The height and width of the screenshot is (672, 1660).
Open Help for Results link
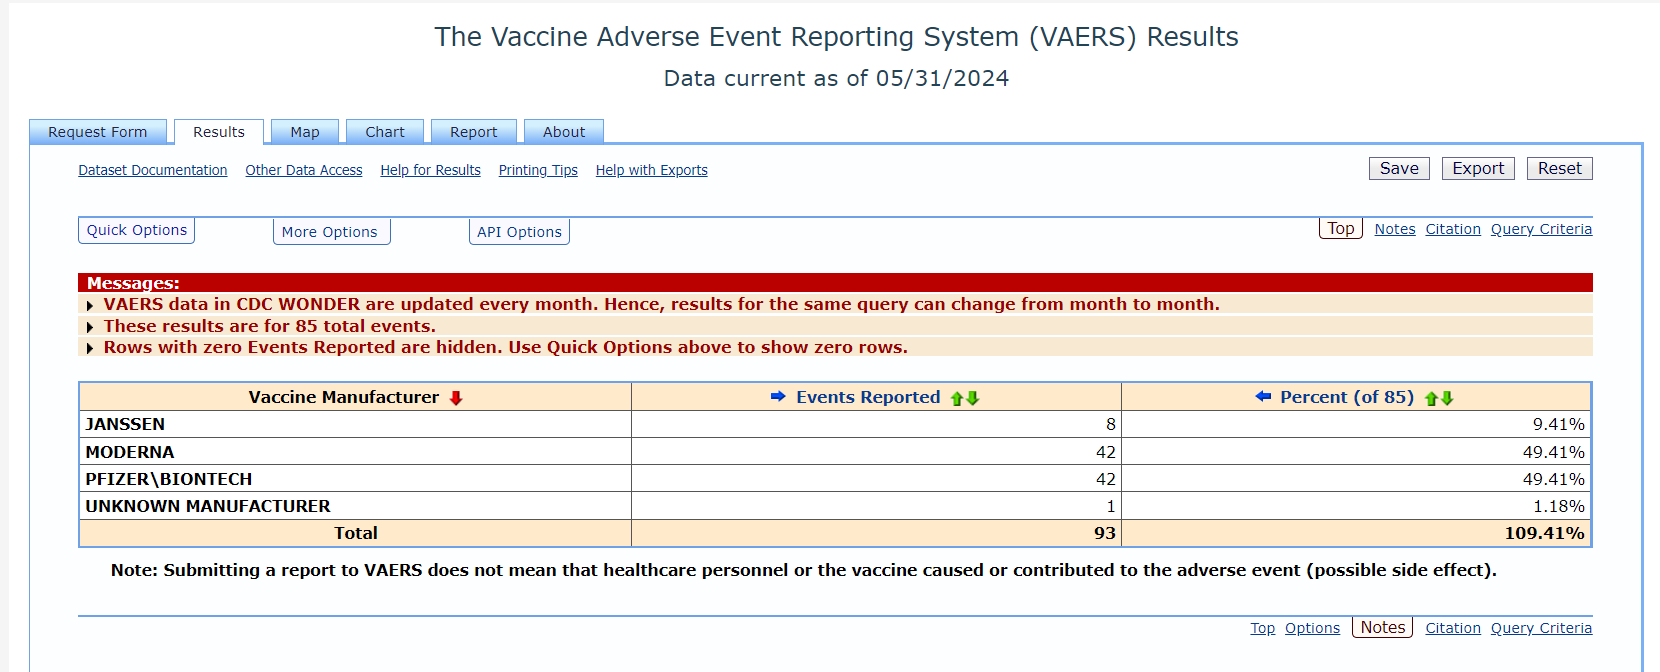pyautogui.click(x=431, y=171)
